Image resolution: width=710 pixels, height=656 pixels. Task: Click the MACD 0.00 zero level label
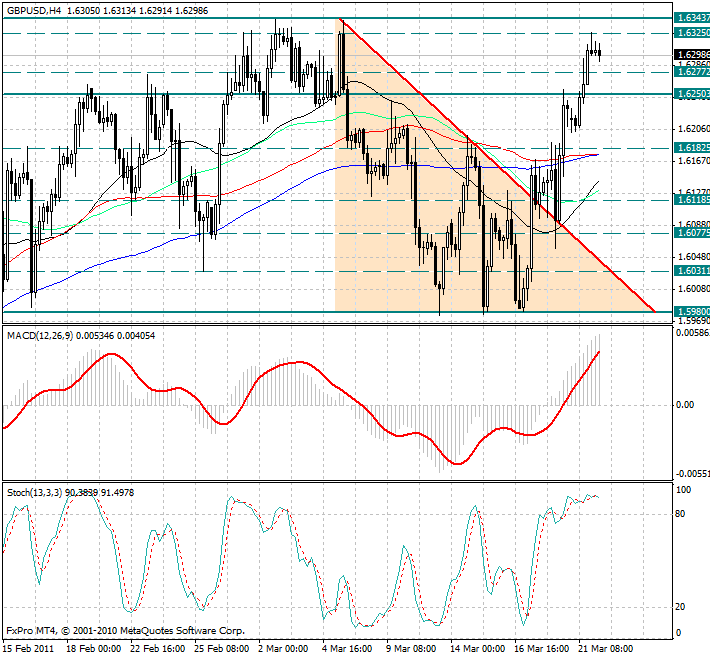(685, 405)
